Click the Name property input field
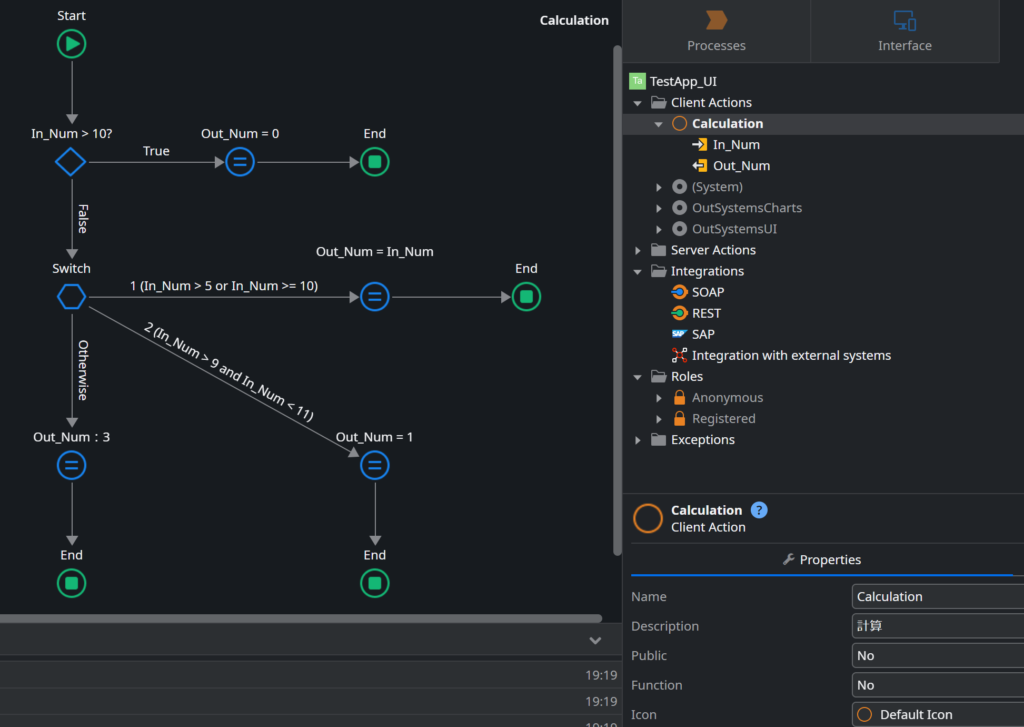 point(936,597)
